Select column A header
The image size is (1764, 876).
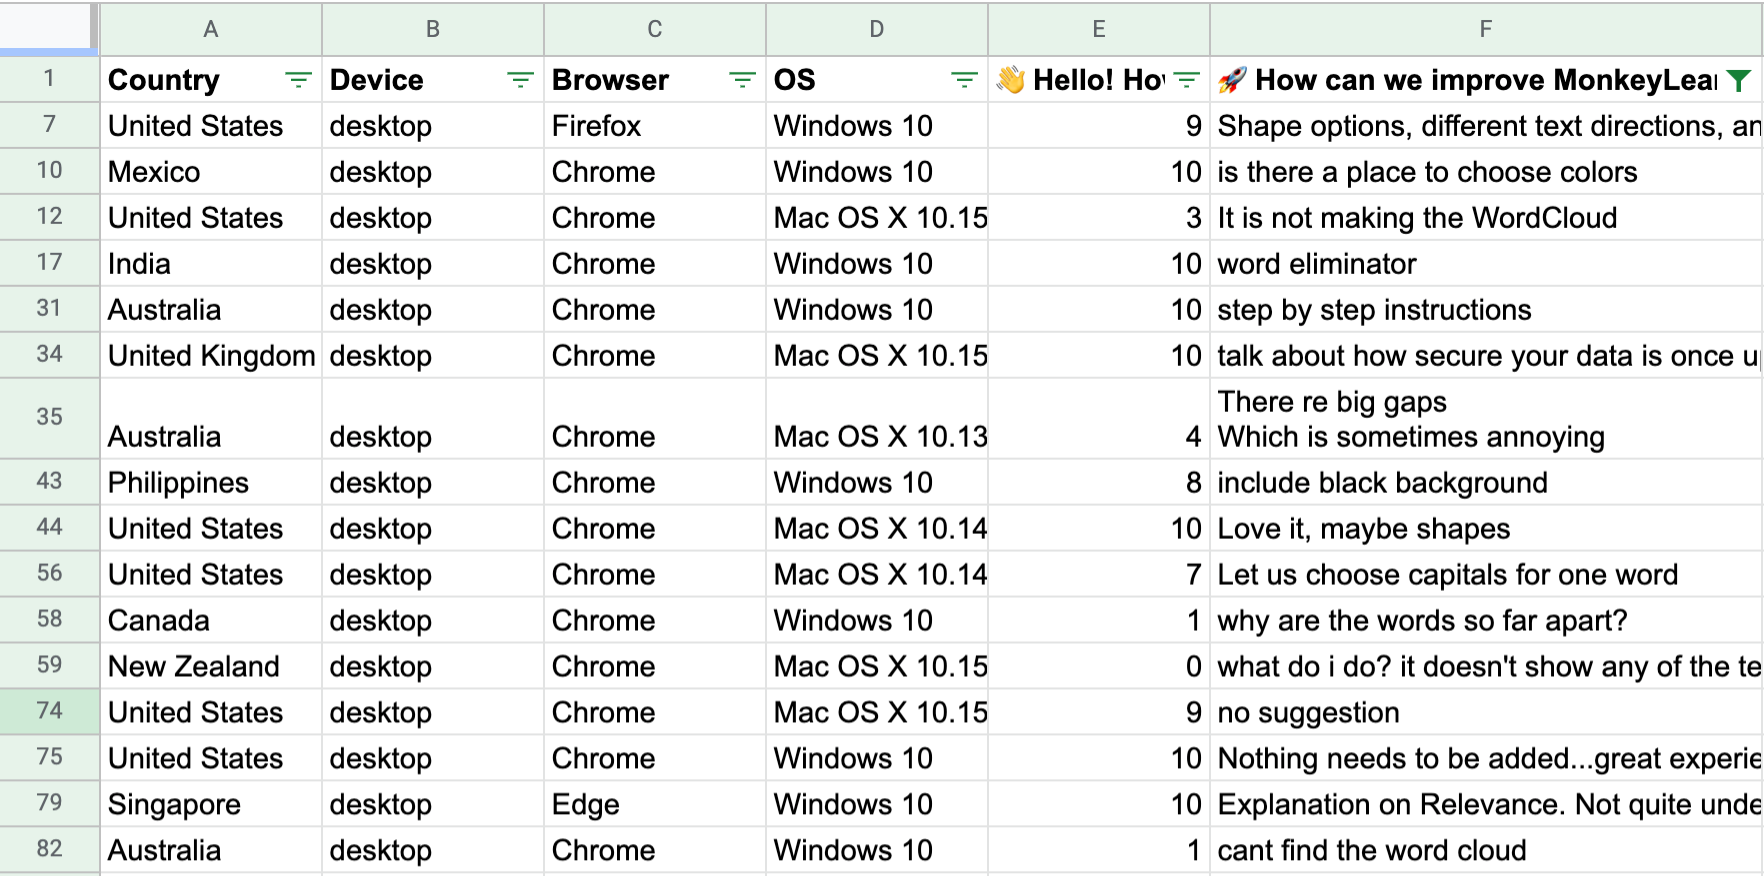(211, 29)
